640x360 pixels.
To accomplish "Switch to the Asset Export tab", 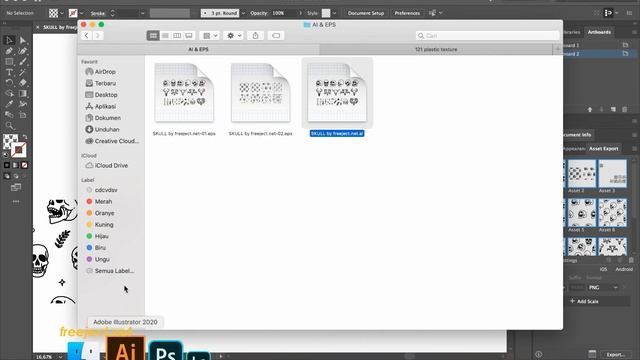I will tap(603, 149).
